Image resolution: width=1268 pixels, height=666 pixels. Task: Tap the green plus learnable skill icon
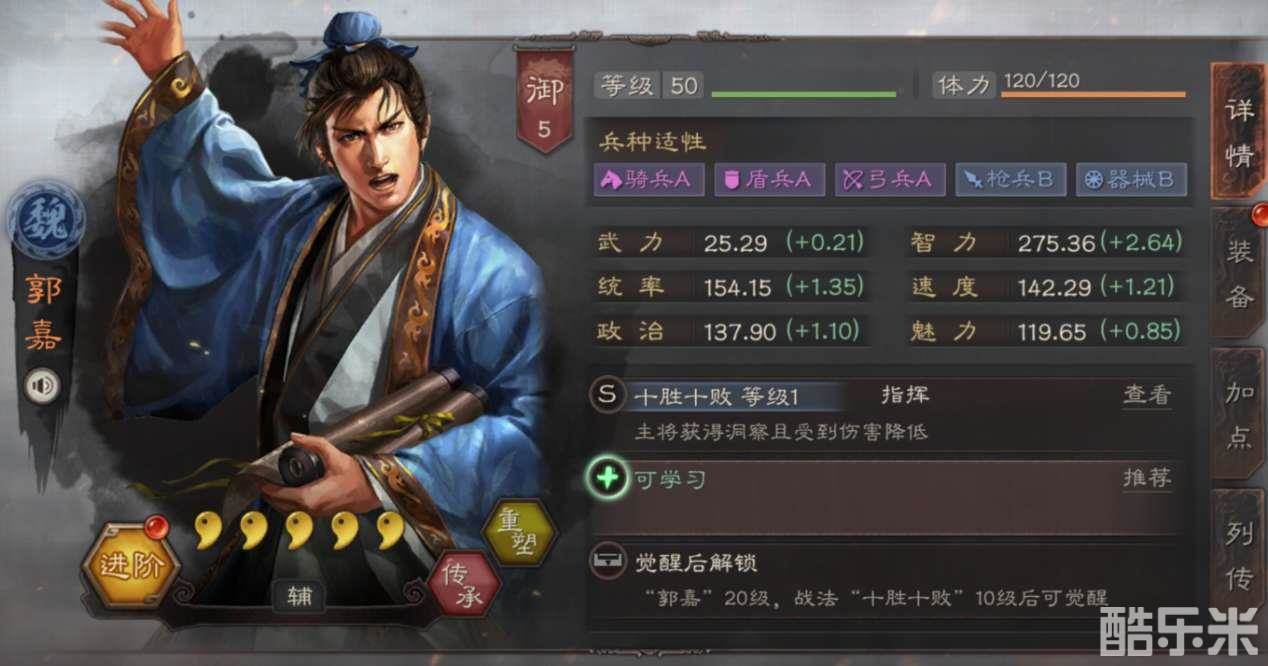[607, 478]
